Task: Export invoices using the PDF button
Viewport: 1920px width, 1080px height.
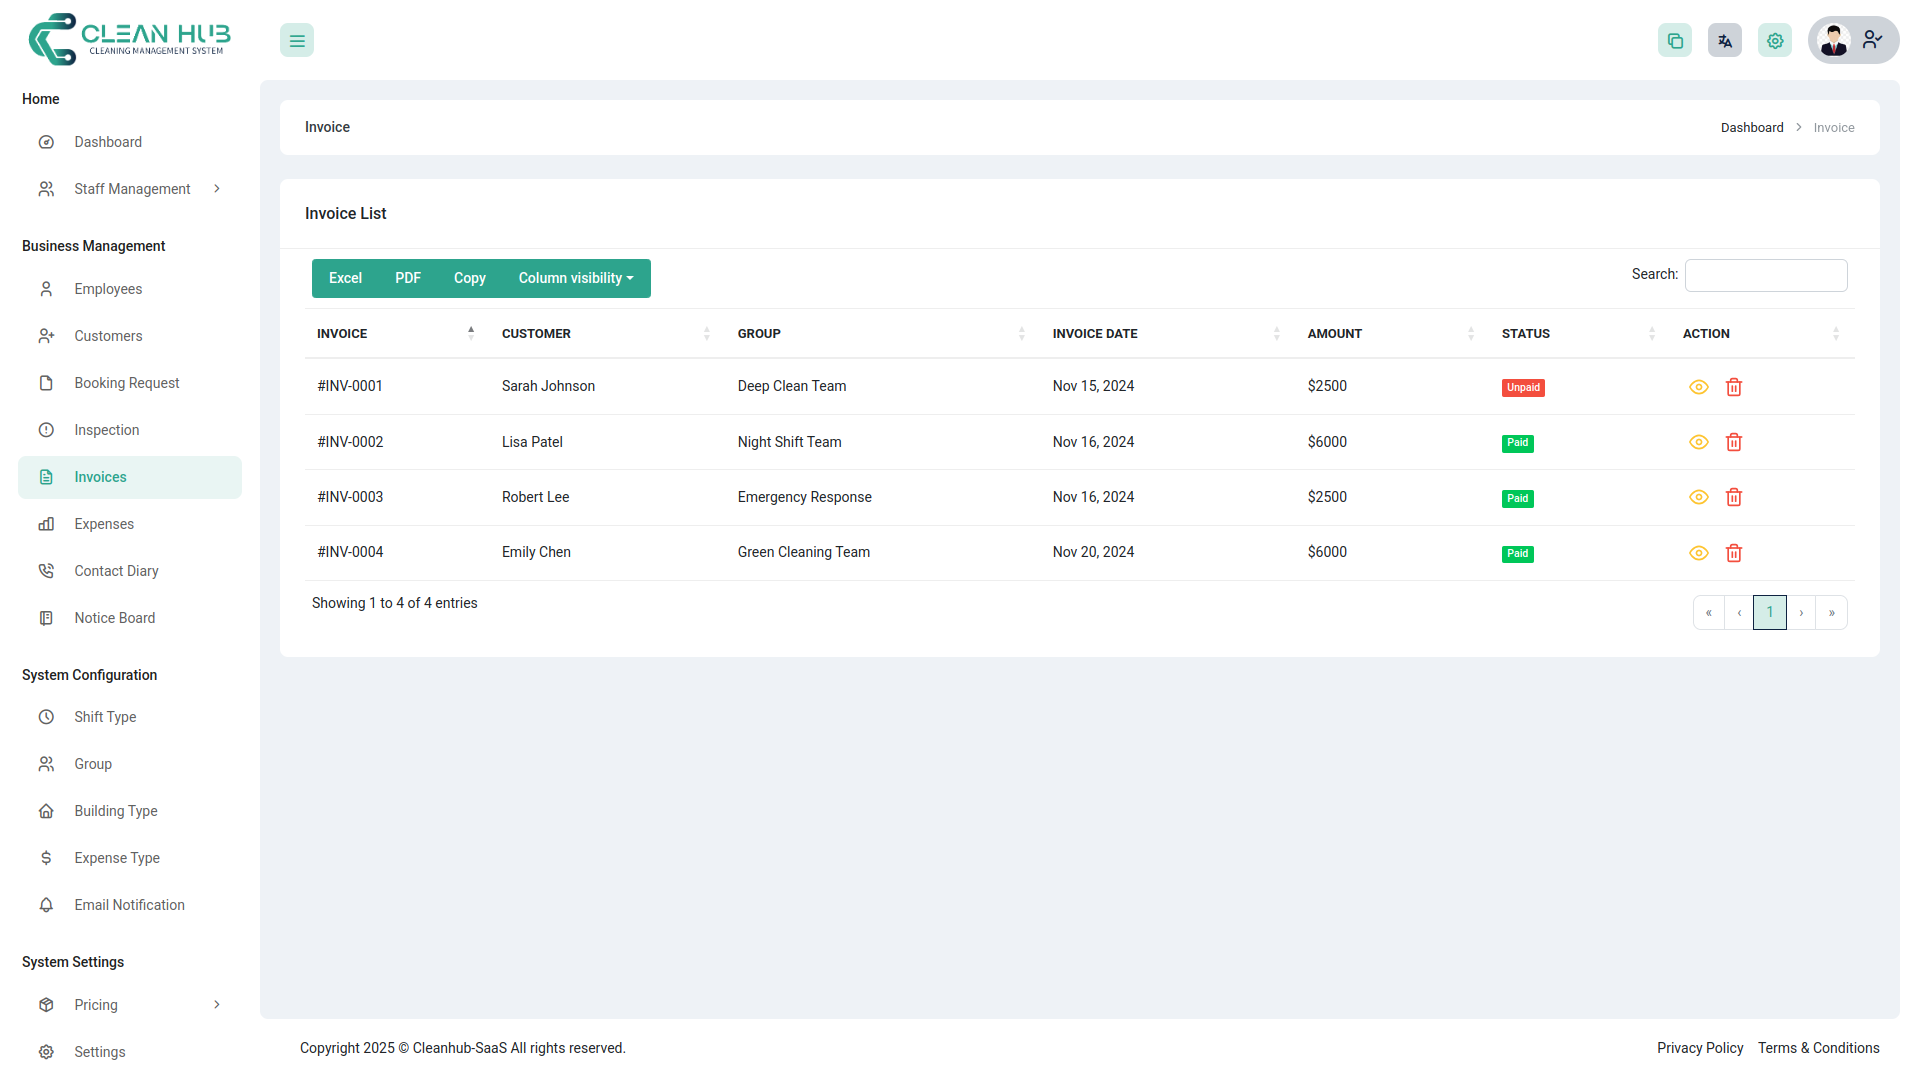Action: (x=407, y=278)
